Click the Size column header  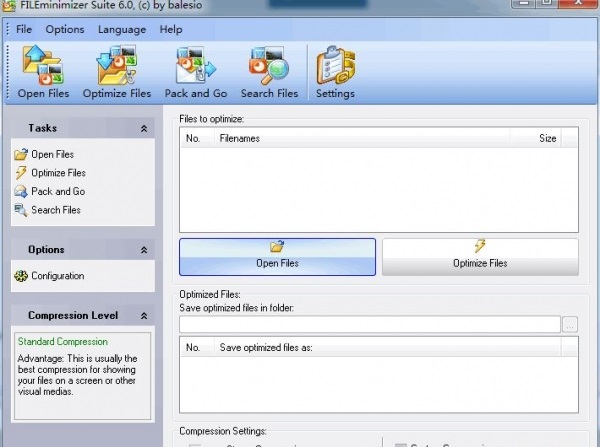pyautogui.click(x=536, y=138)
